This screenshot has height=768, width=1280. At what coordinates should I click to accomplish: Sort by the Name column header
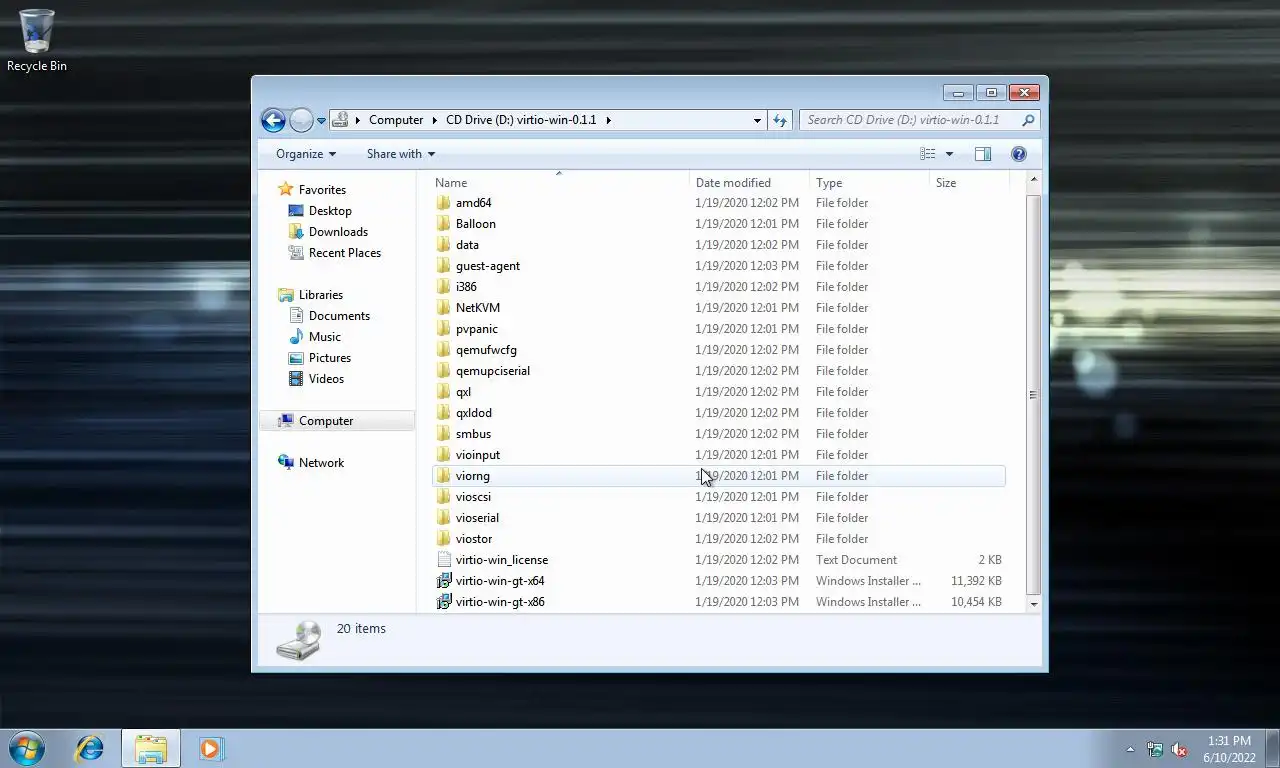pyautogui.click(x=561, y=183)
